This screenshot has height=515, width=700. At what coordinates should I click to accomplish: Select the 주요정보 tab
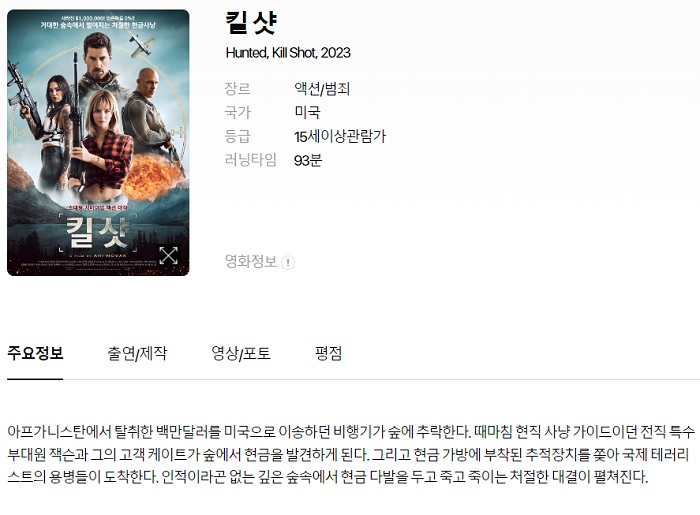coord(35,353)
